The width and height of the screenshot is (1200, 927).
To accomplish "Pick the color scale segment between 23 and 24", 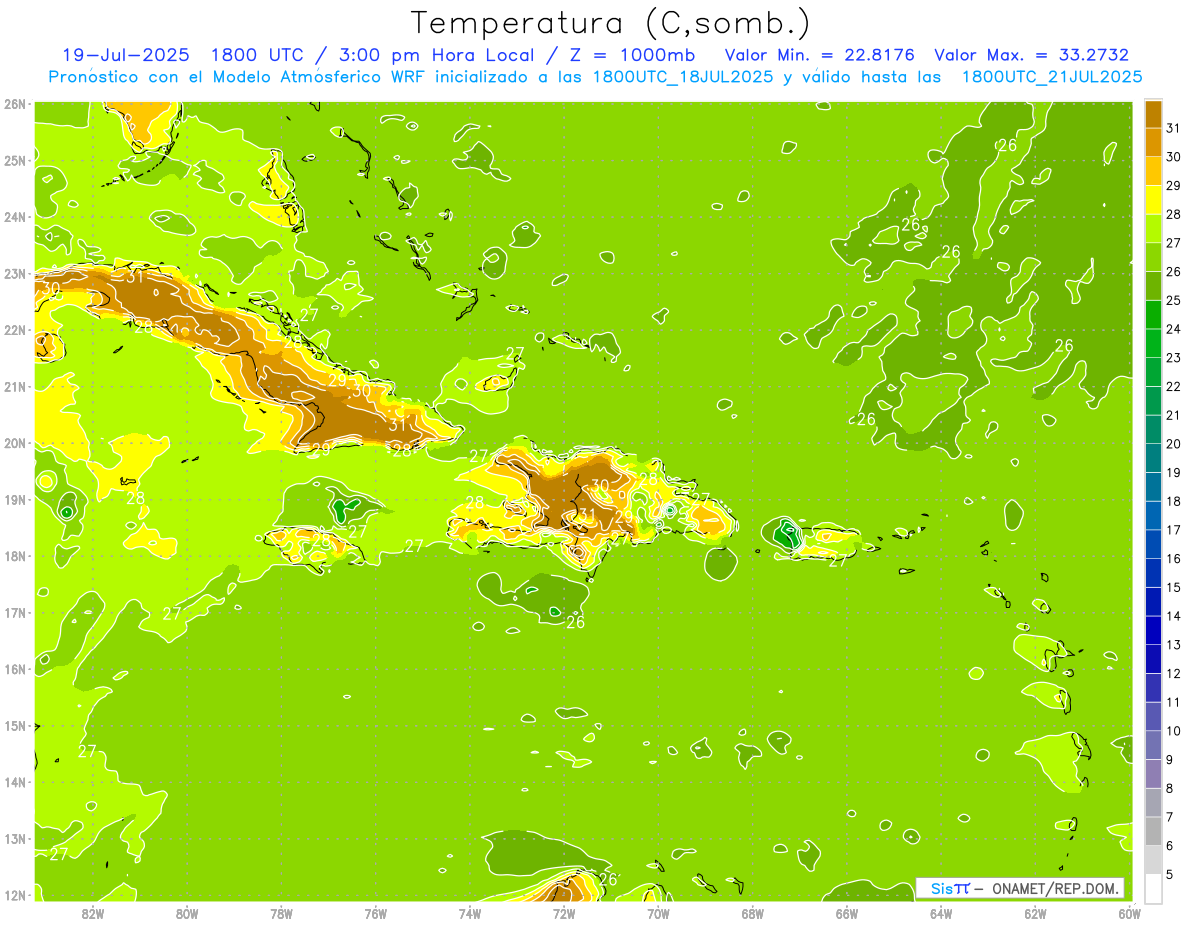I will (1153, 343).
